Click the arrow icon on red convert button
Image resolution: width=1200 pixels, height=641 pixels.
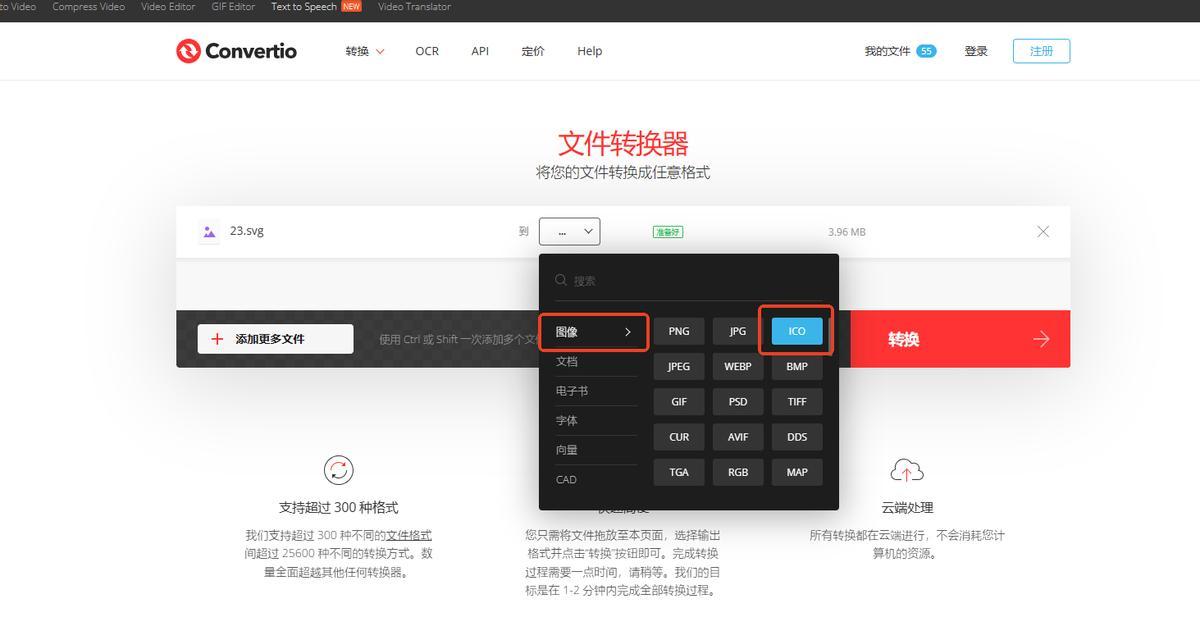1041,339
